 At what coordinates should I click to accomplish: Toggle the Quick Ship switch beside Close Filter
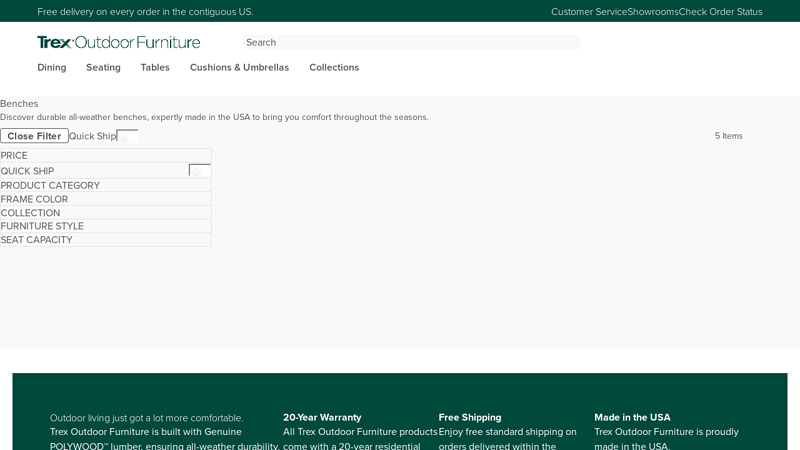(x=127, y=136)
